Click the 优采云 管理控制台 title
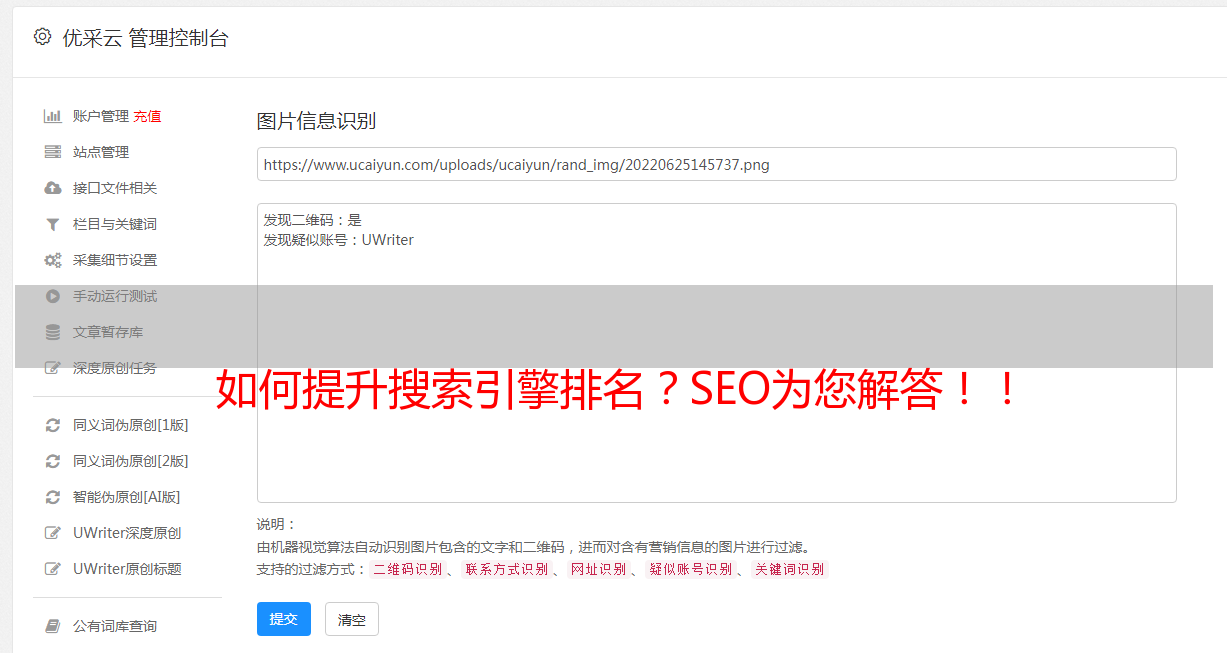Screen dimensions: 1227x653 [x=145, y=38]
